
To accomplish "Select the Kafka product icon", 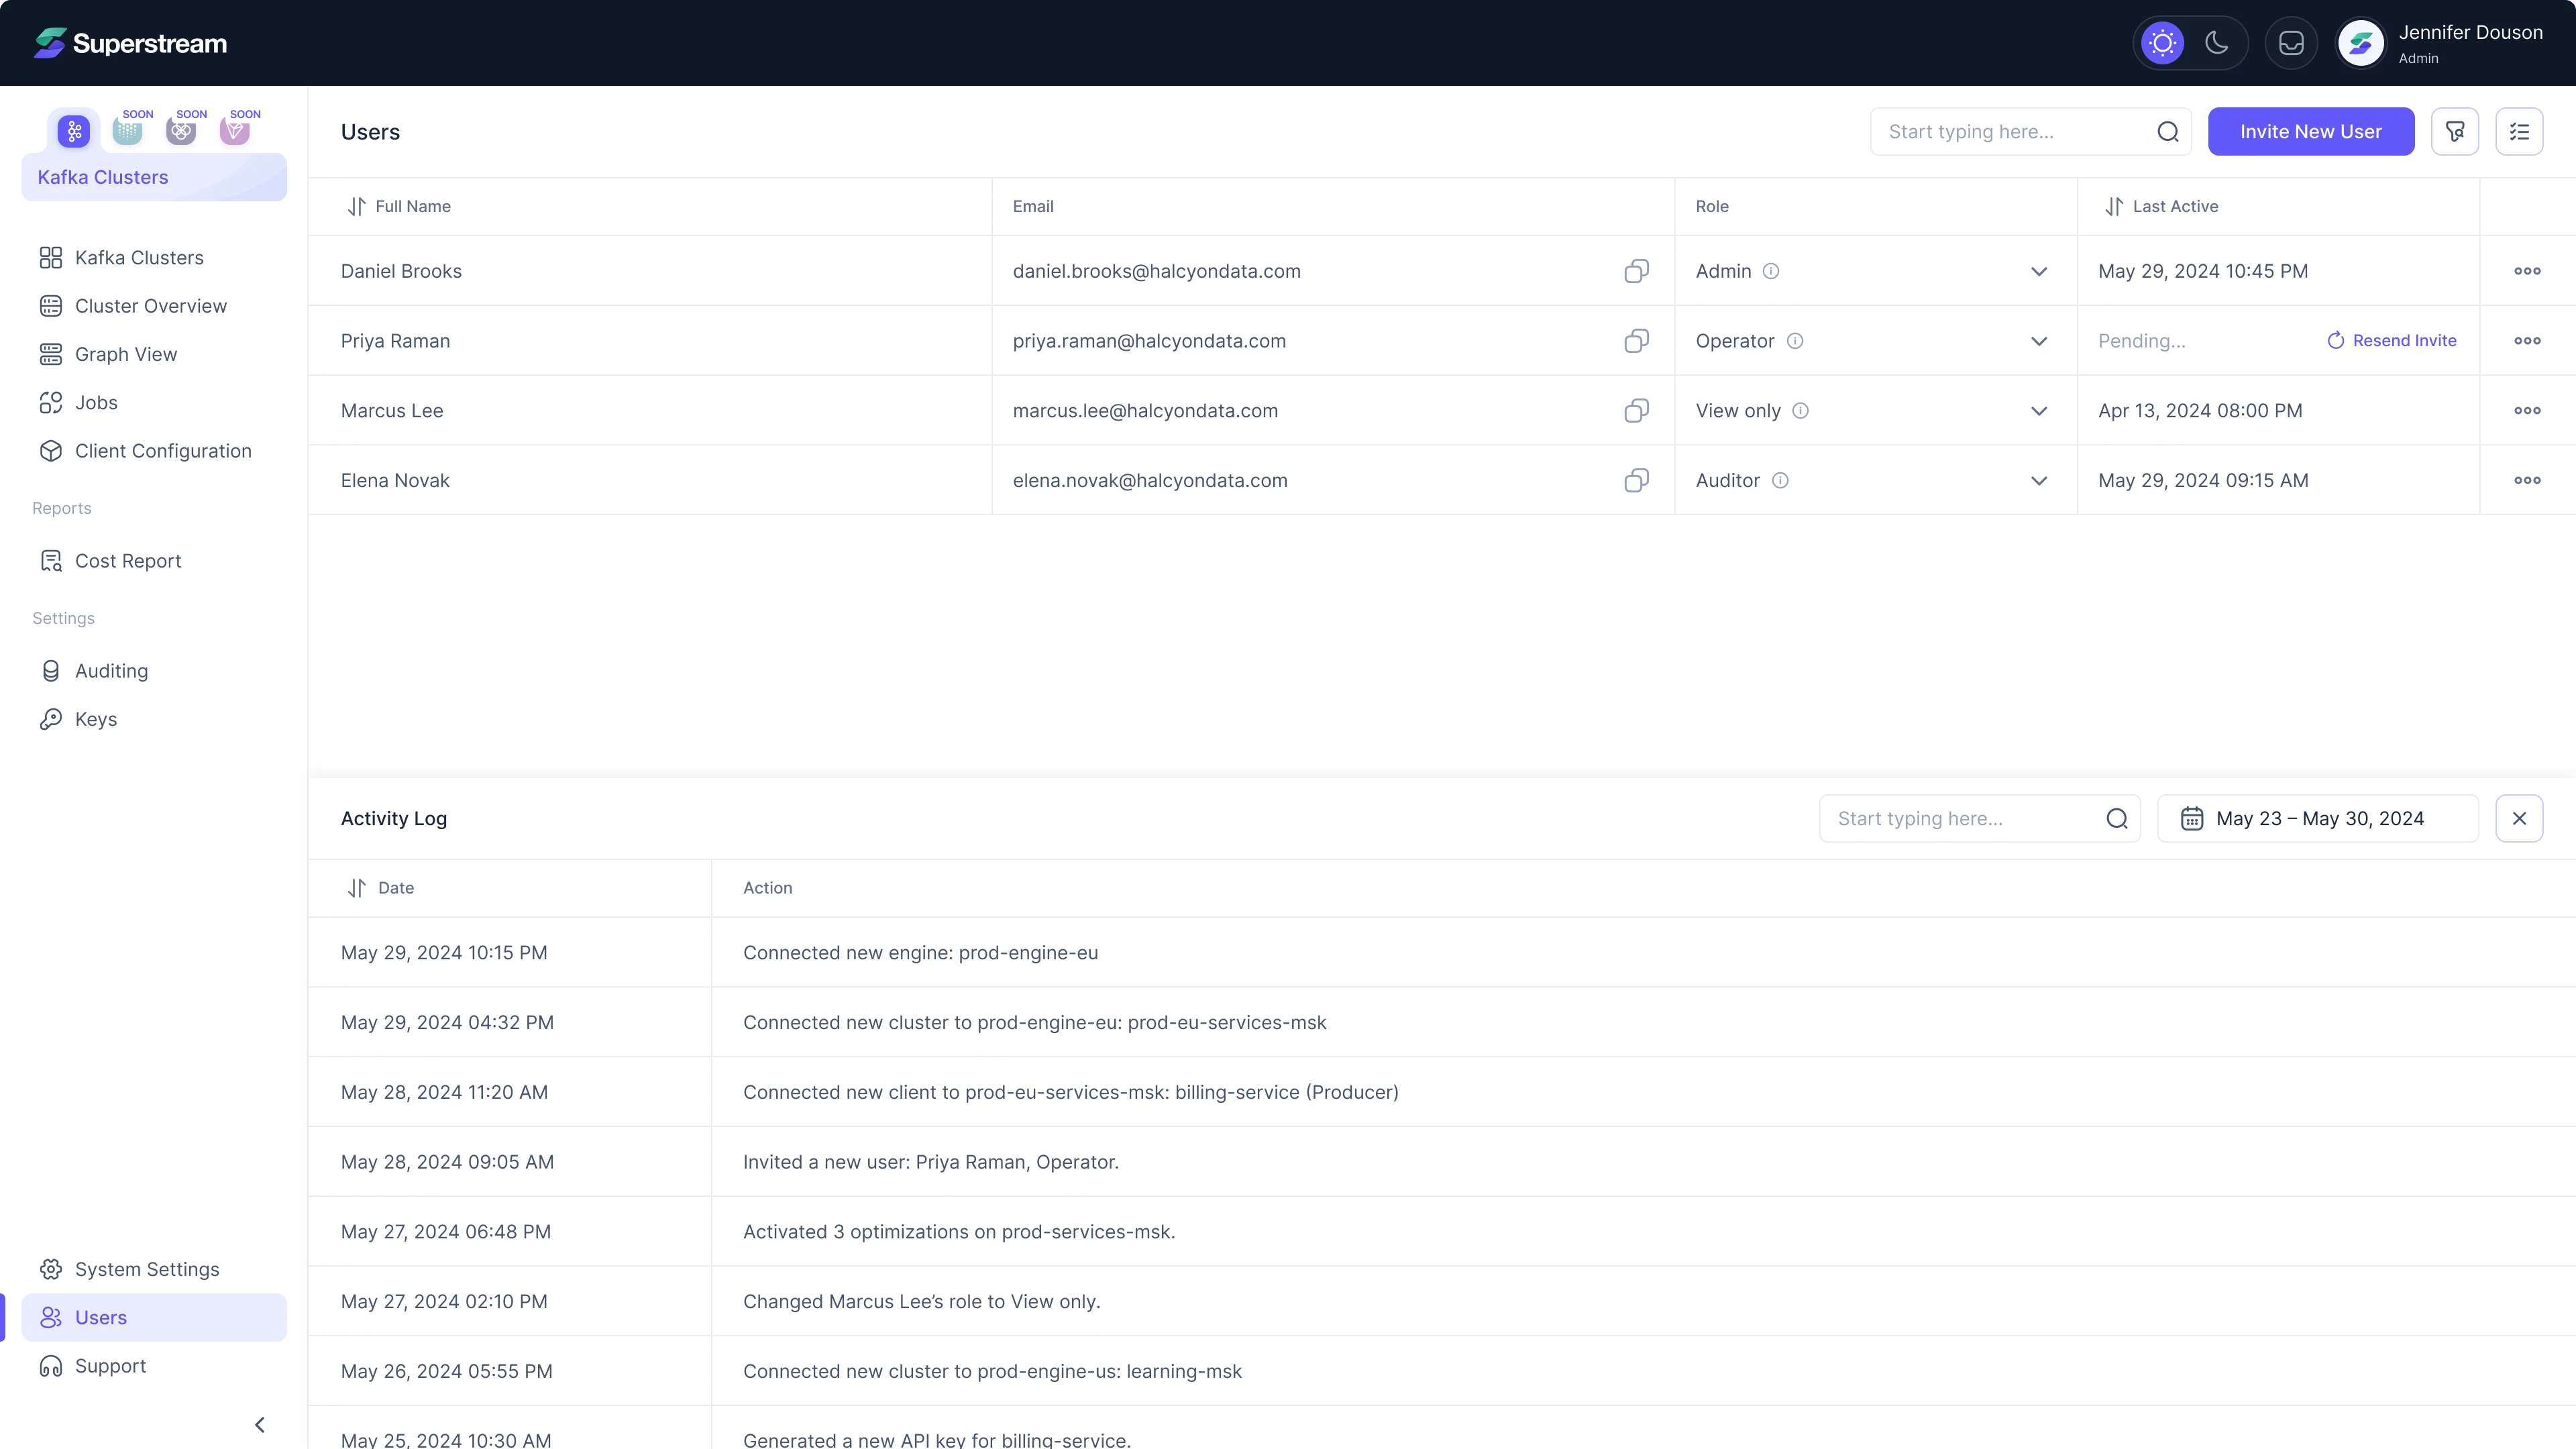I will coord(73,131).
